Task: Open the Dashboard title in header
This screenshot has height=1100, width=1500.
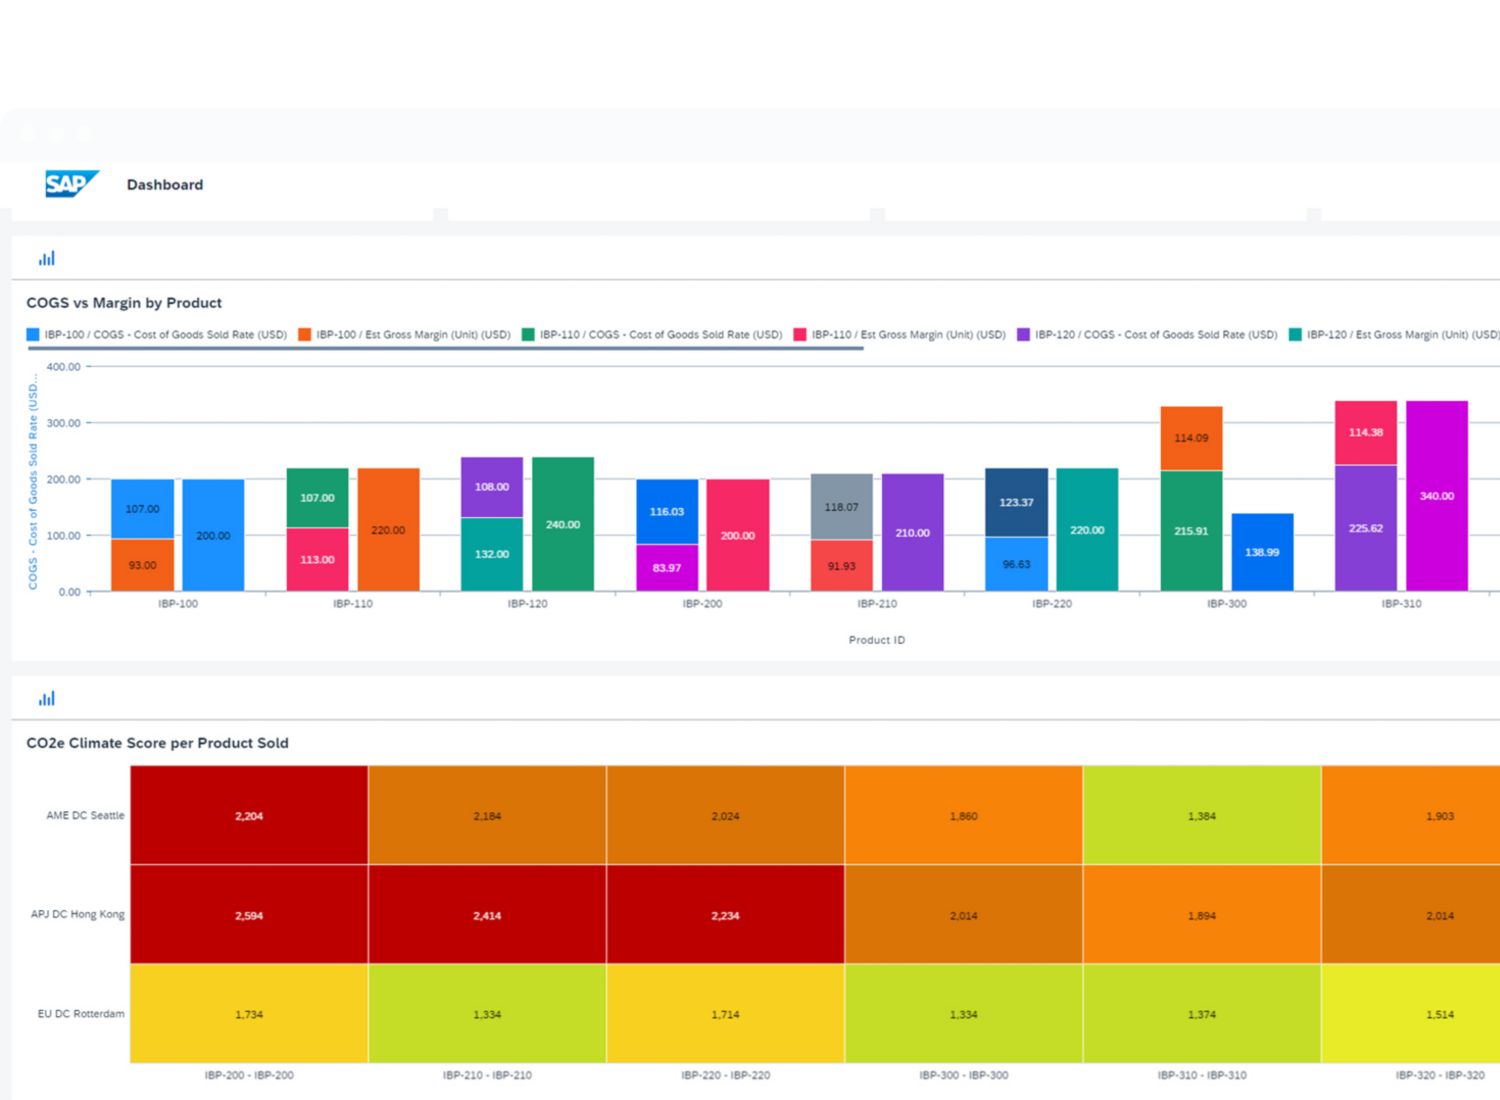Action: (x=165, y=185)
